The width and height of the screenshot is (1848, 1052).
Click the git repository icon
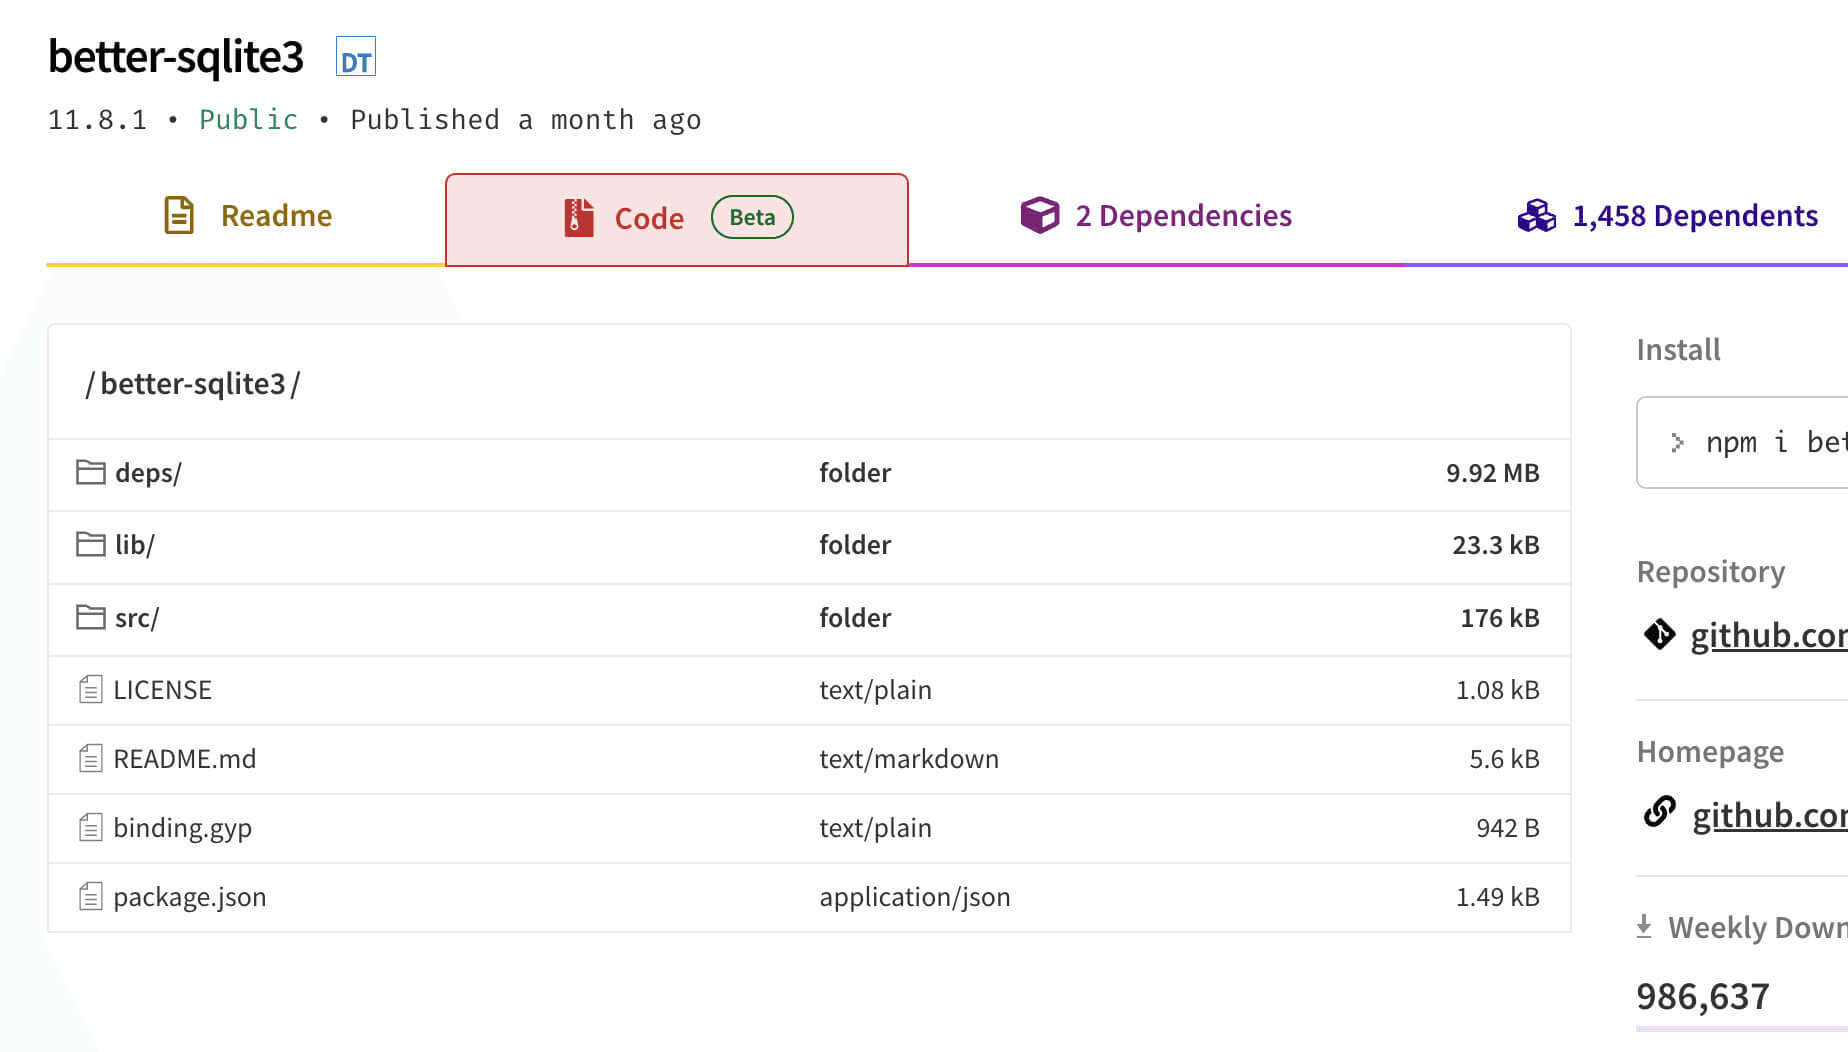1659,634
